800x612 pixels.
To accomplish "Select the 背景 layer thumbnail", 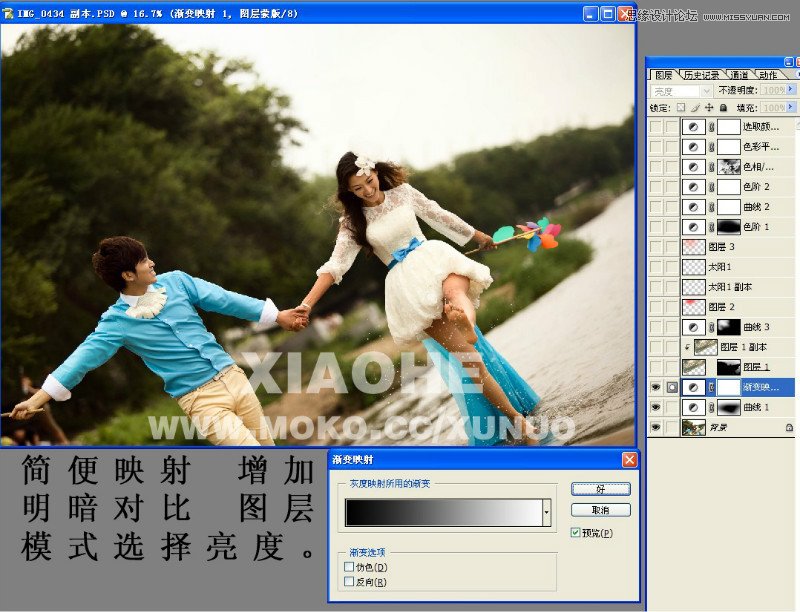I will [x=694, y=427].
